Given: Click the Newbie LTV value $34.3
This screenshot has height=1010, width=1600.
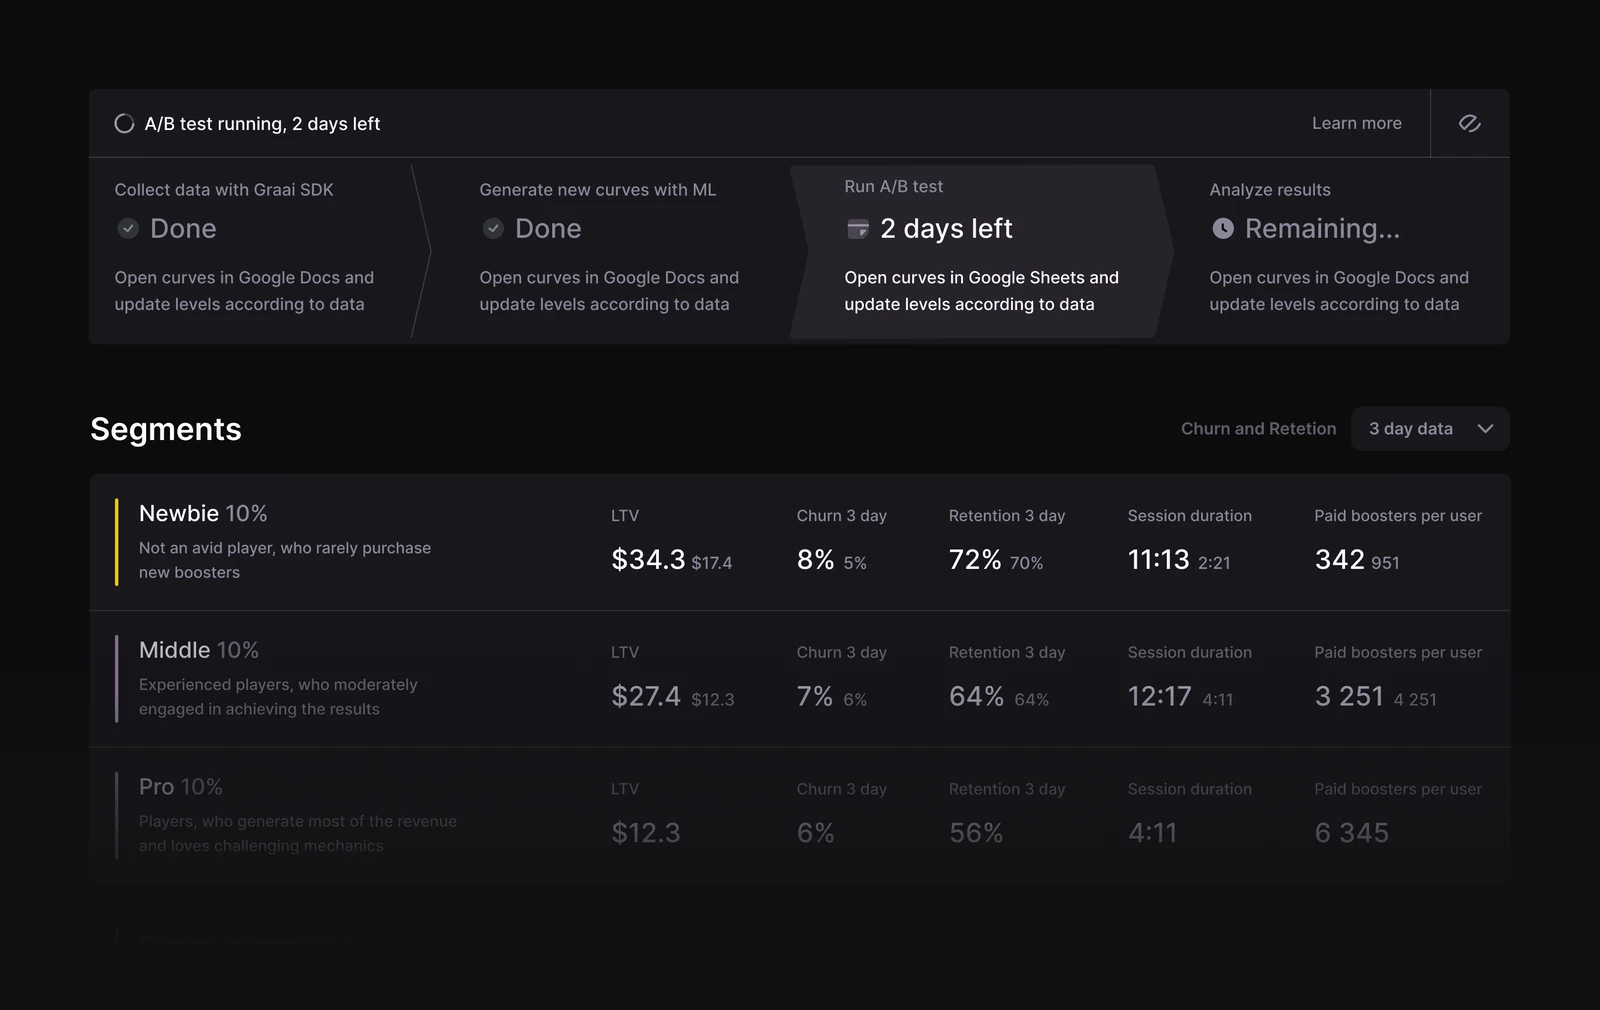Looking at the screenshot, I should [x=648, y=560].
